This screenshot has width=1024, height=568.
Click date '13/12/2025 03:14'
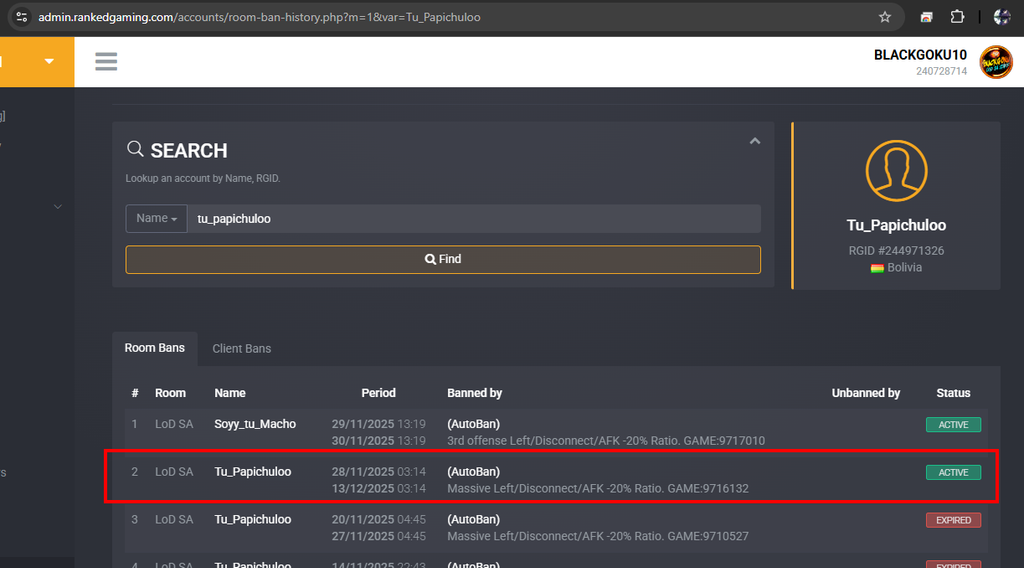point(378,488)
